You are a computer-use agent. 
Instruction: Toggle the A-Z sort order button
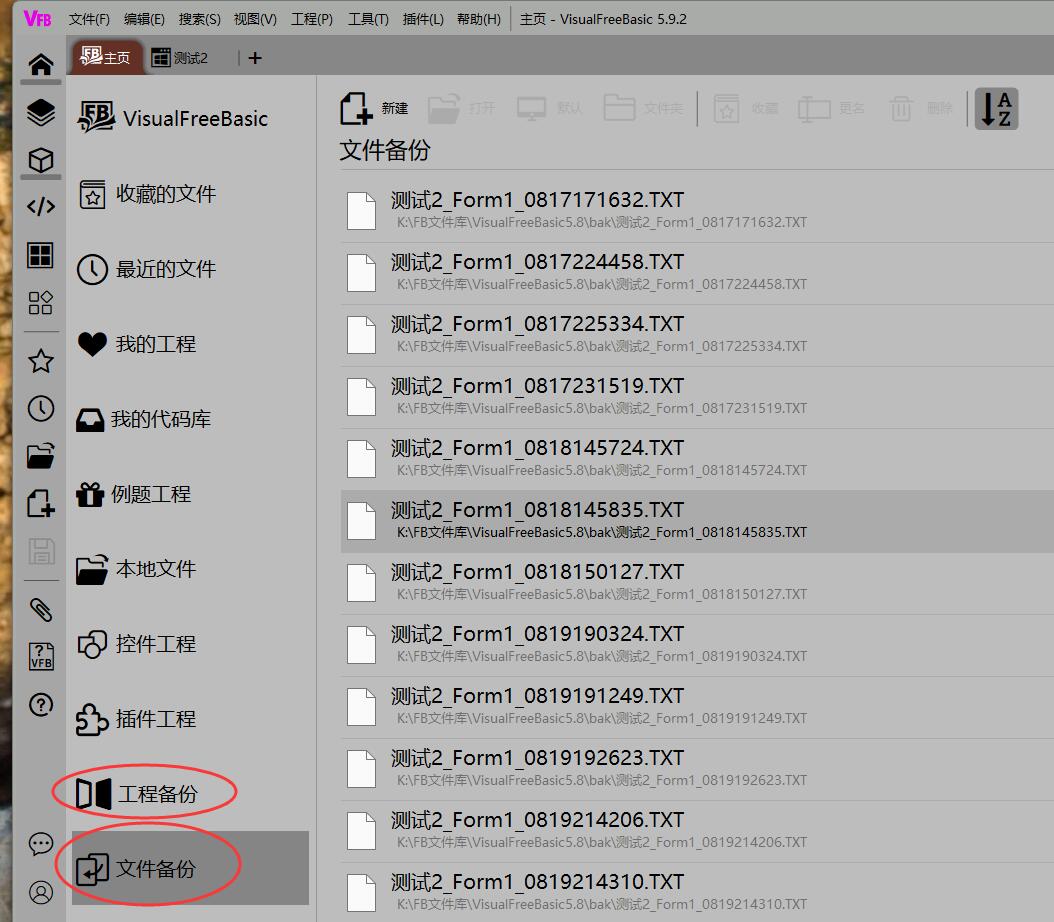click(x=996, y=108)
